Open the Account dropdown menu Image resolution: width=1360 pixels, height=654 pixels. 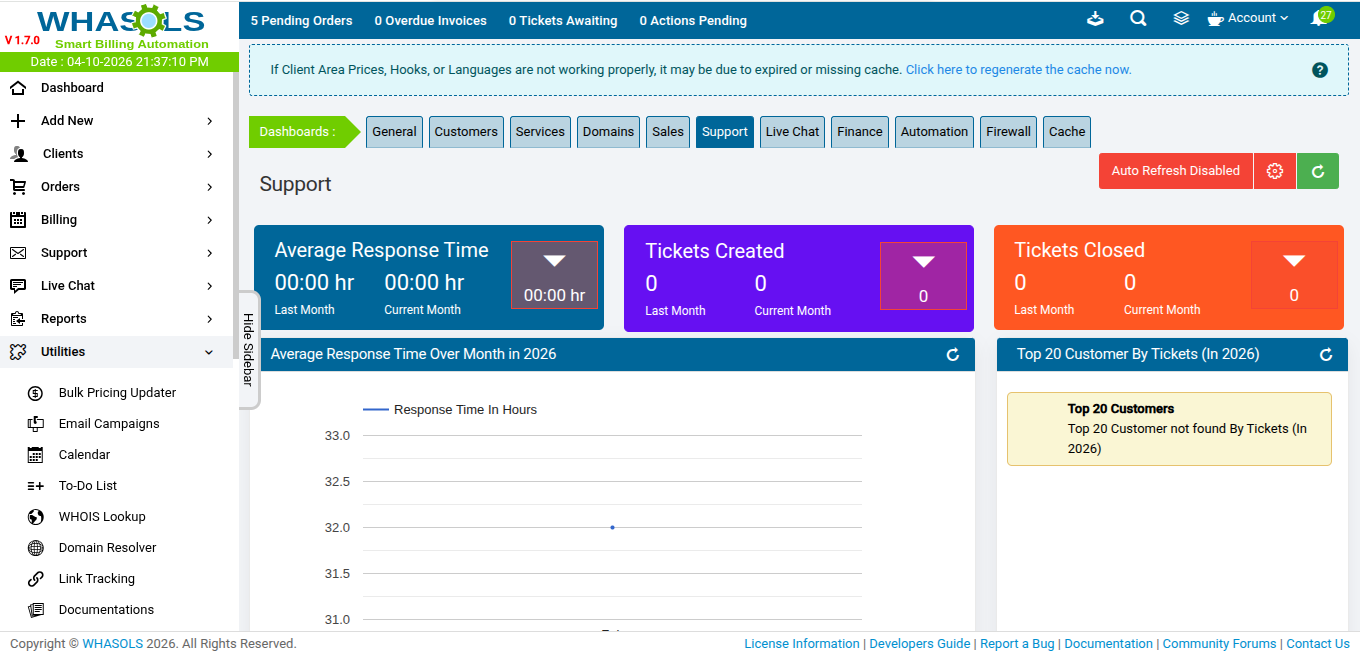[x=1250, y=18]
